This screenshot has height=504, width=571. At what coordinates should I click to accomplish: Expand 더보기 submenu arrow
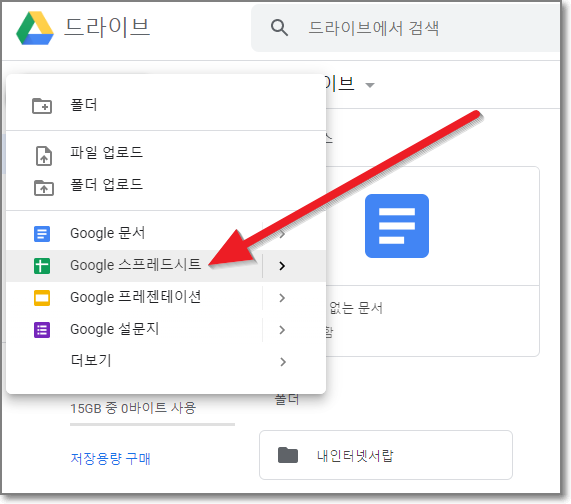(x=283, y=362)
